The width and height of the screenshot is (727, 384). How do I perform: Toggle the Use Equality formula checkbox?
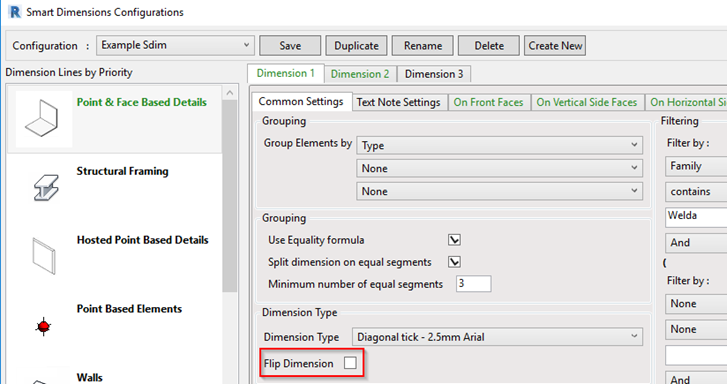(454, 240)
